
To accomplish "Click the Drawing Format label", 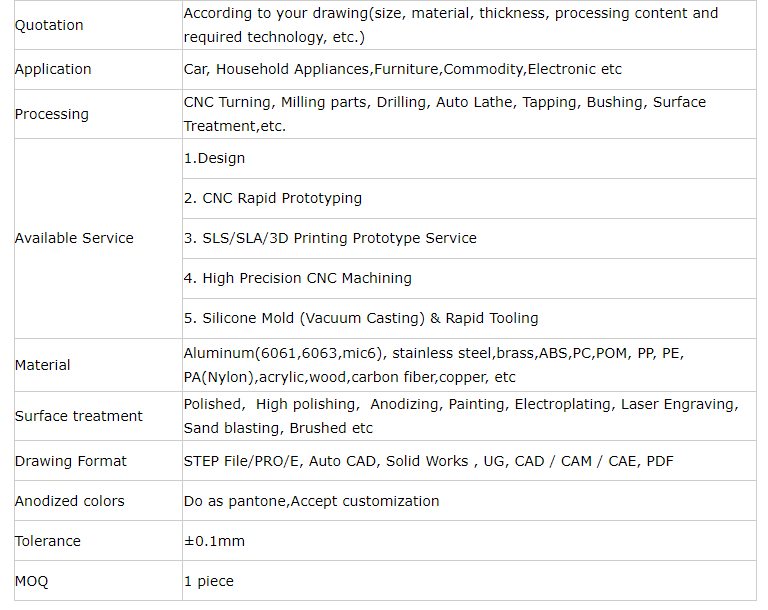I will [x=71, y=461].
